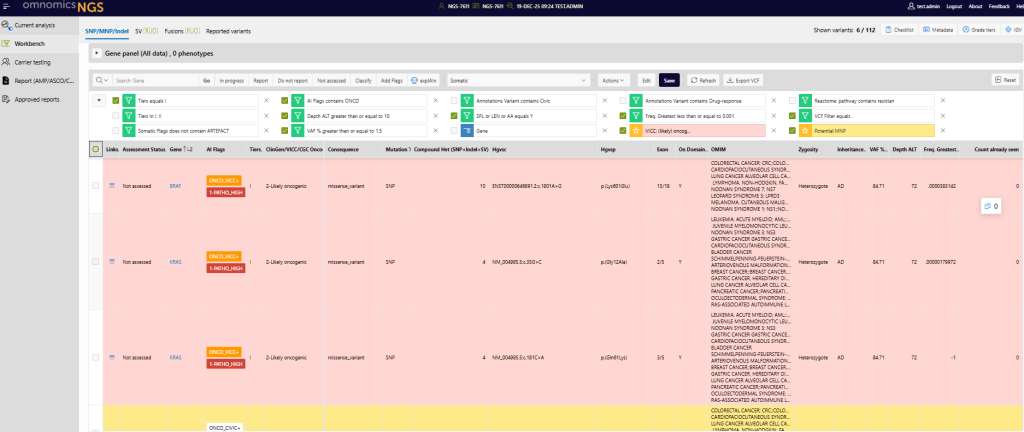Viewport: 1024px width, 432px height.
Task: Click the Save button
Action: 670,79
